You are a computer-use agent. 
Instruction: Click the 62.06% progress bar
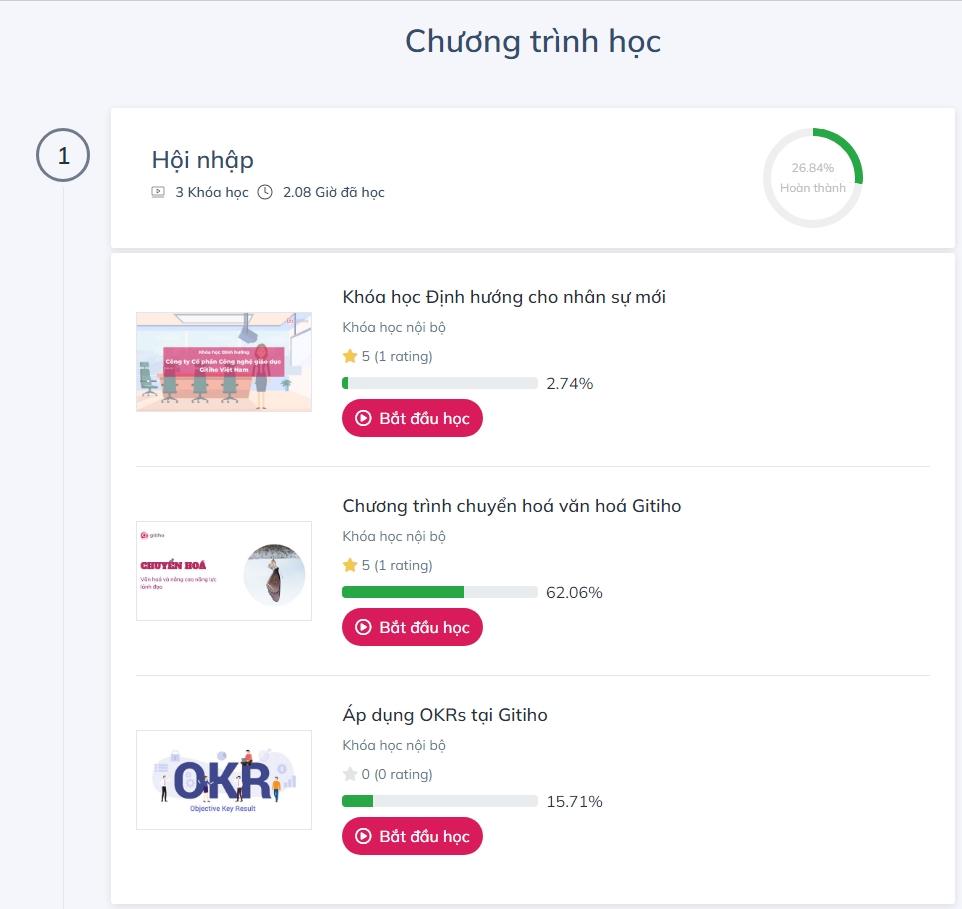pyautogui.click(x=440, y=592)
